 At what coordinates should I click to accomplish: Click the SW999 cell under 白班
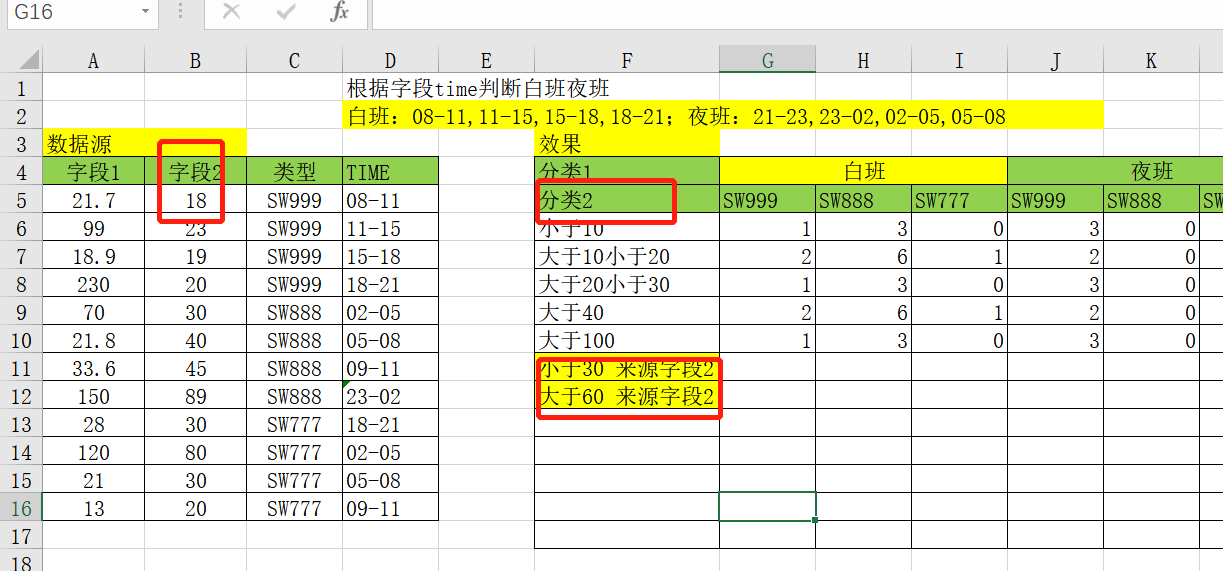(x=767, y=200)
